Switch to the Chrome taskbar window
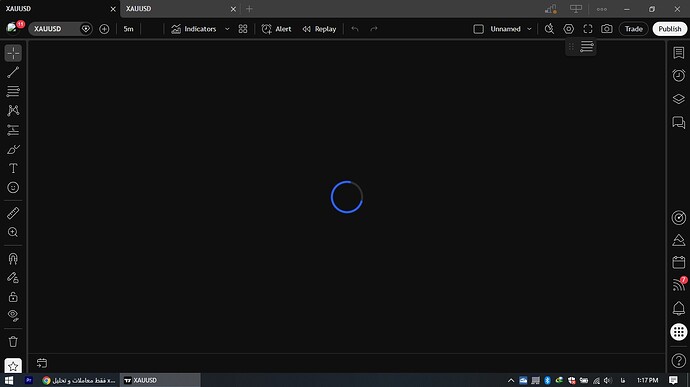The image size is (690, 387). tap(79, 380)
